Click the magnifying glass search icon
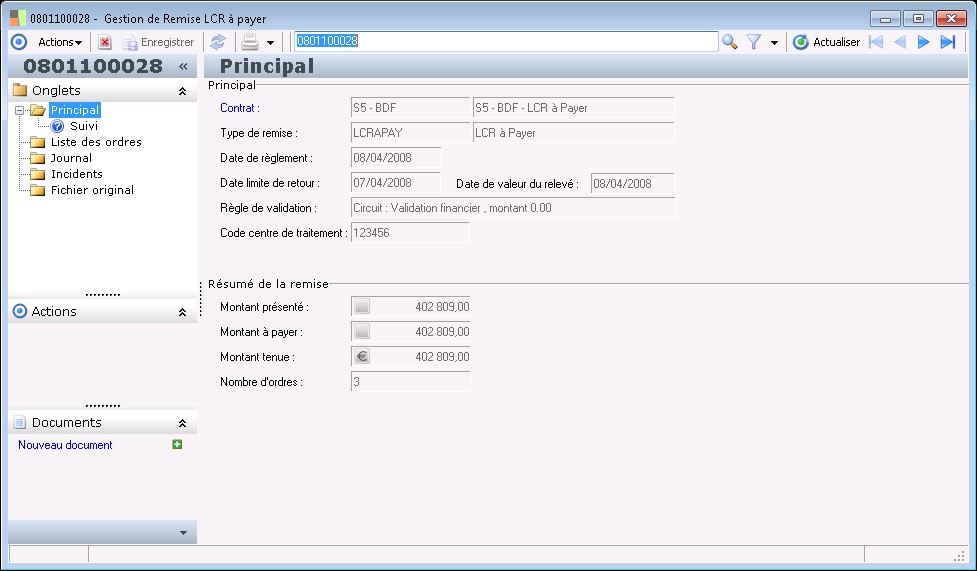This screenshot has height=571, width=977. coord(729,42)
